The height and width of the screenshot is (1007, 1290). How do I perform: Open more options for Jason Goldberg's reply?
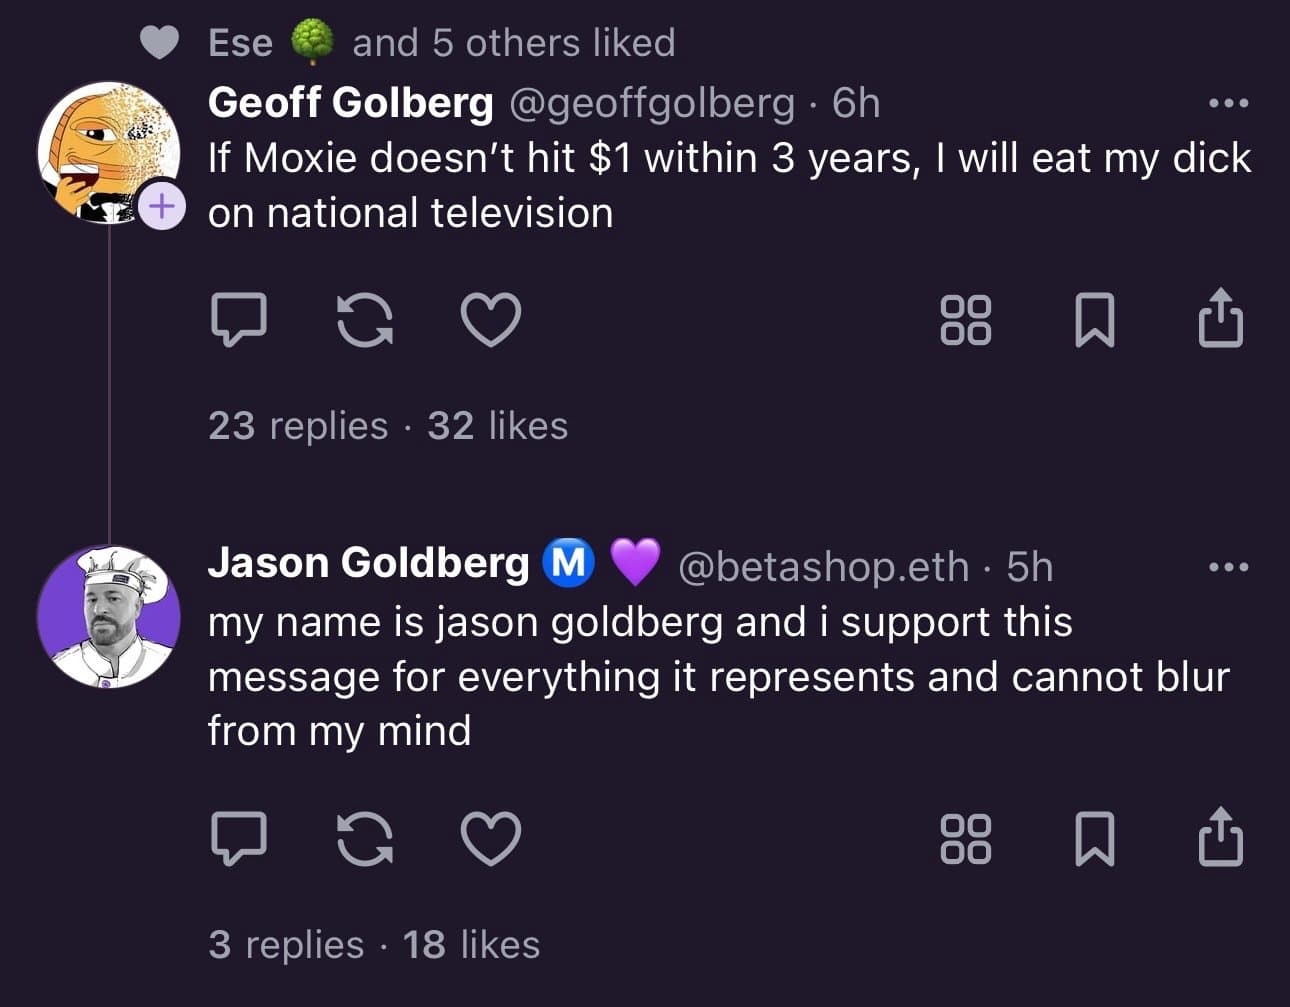click(x=1228, y=567)
